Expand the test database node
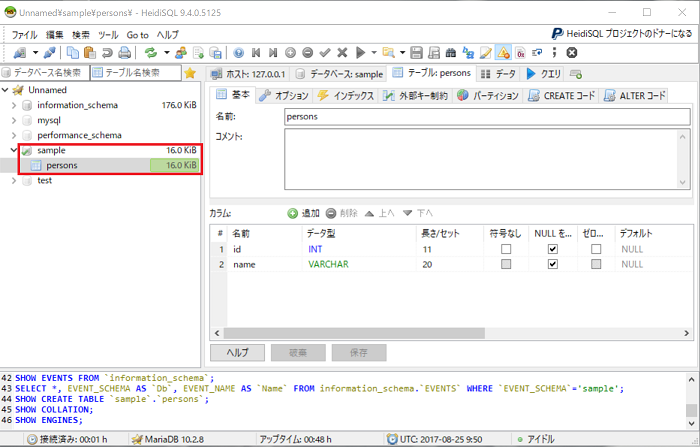 coord(14,180)
